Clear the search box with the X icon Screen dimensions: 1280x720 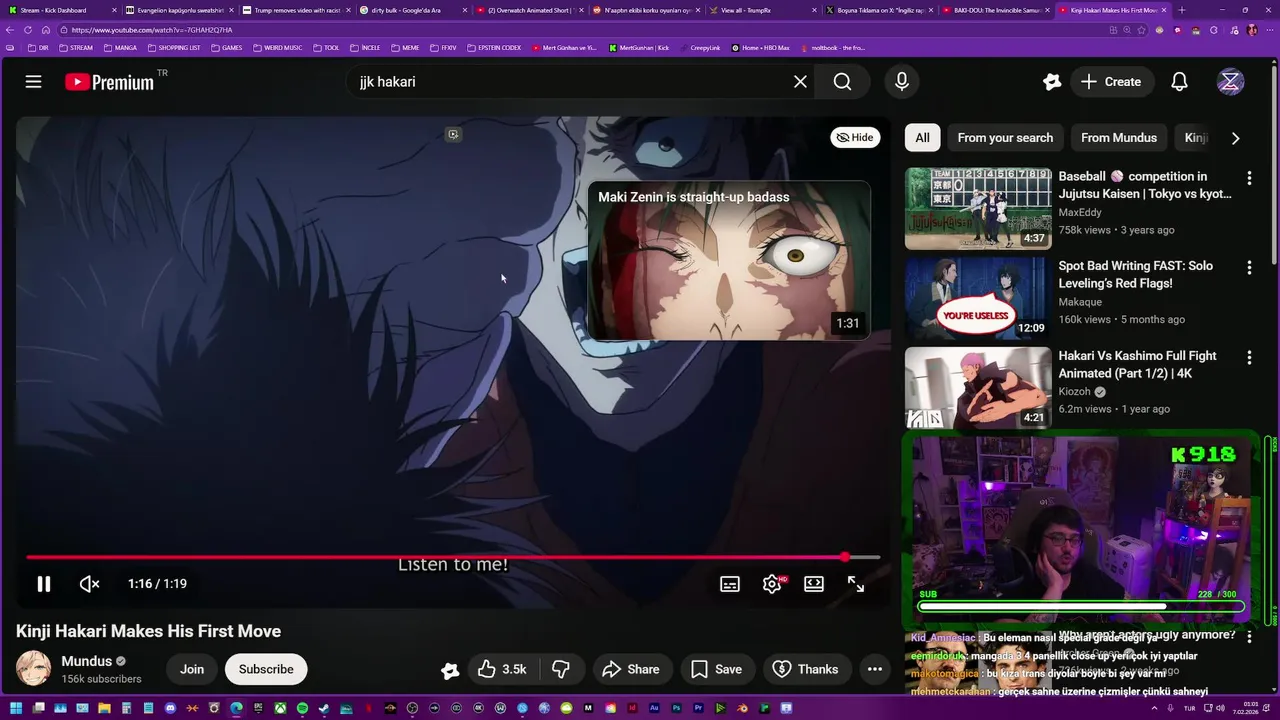(800, 82)
